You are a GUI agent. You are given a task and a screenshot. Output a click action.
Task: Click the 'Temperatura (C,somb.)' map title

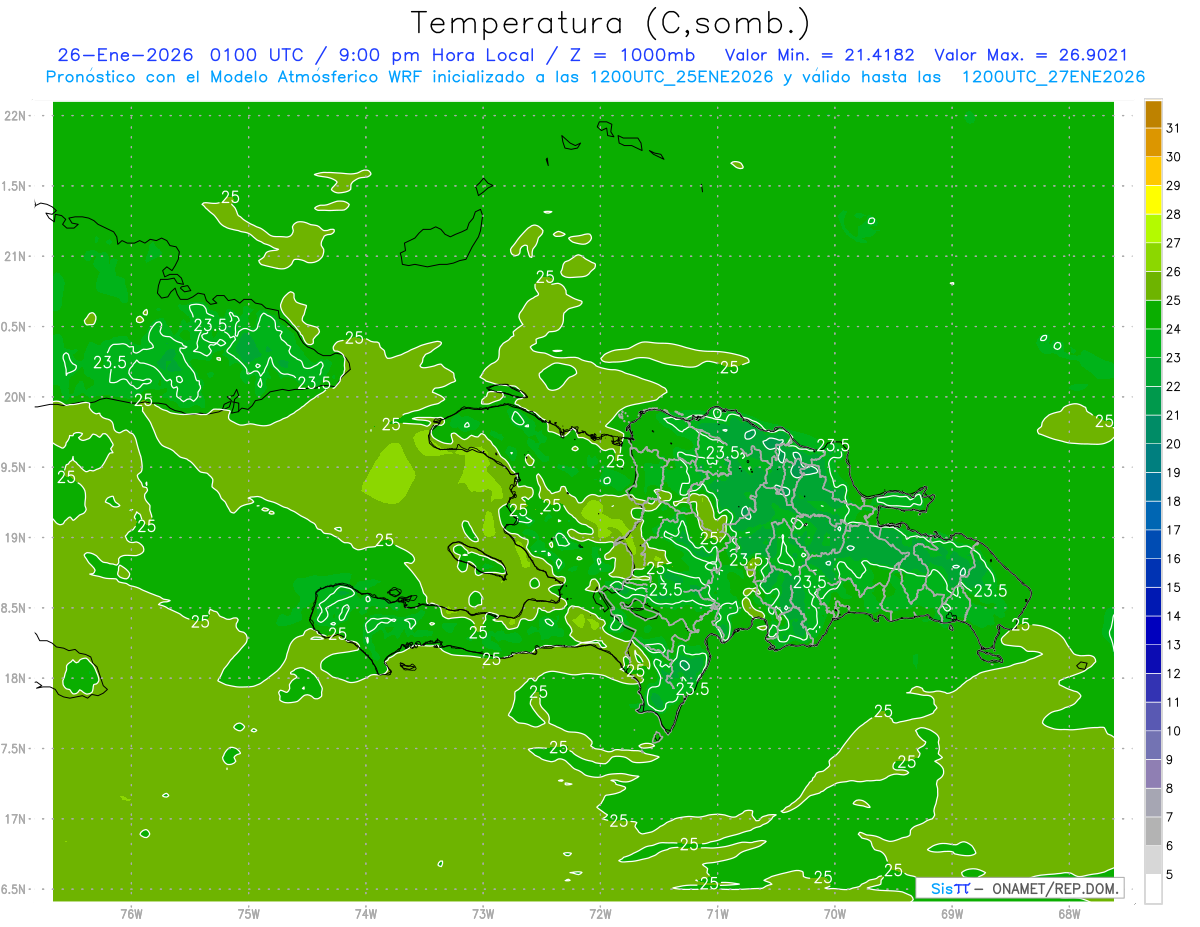(610, 23)
